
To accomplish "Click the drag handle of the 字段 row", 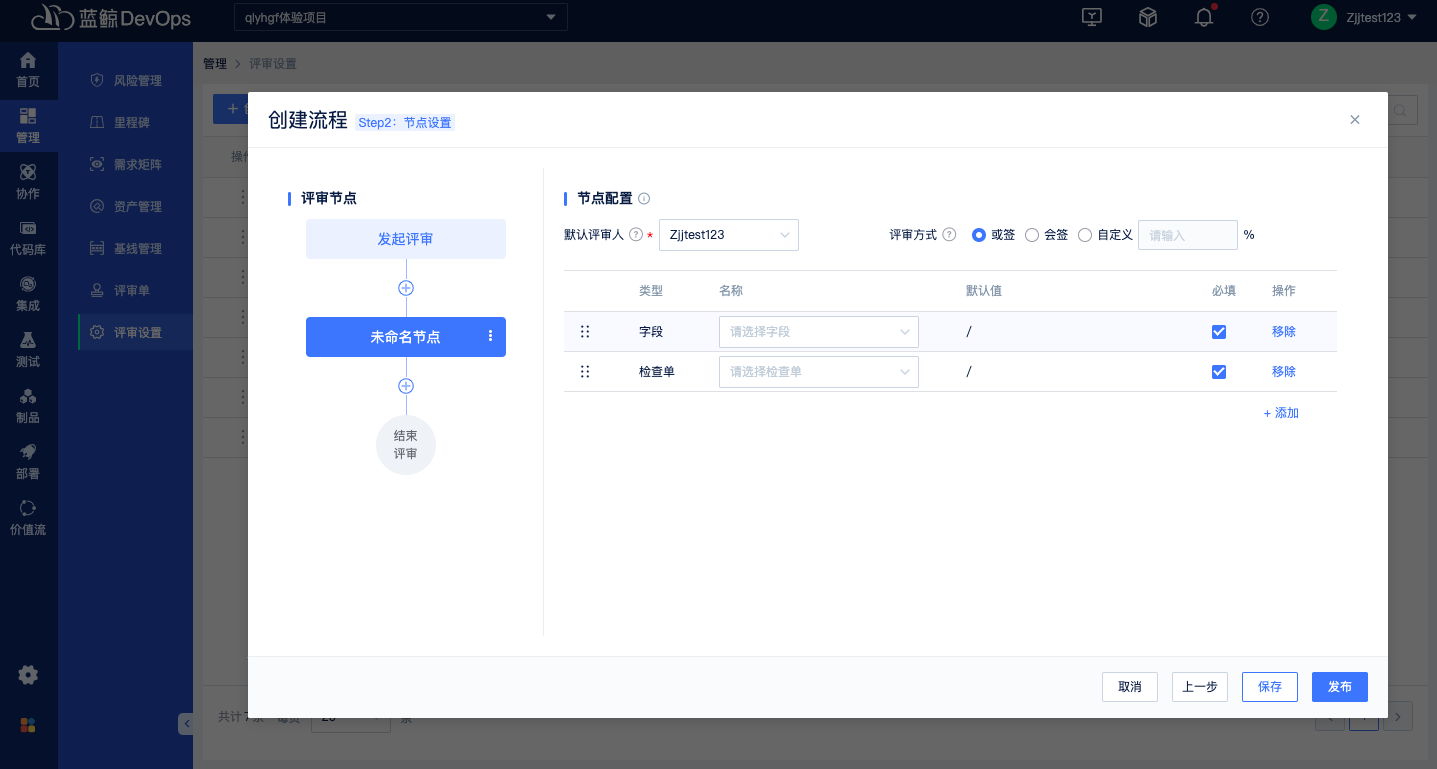I will [585, 332].
